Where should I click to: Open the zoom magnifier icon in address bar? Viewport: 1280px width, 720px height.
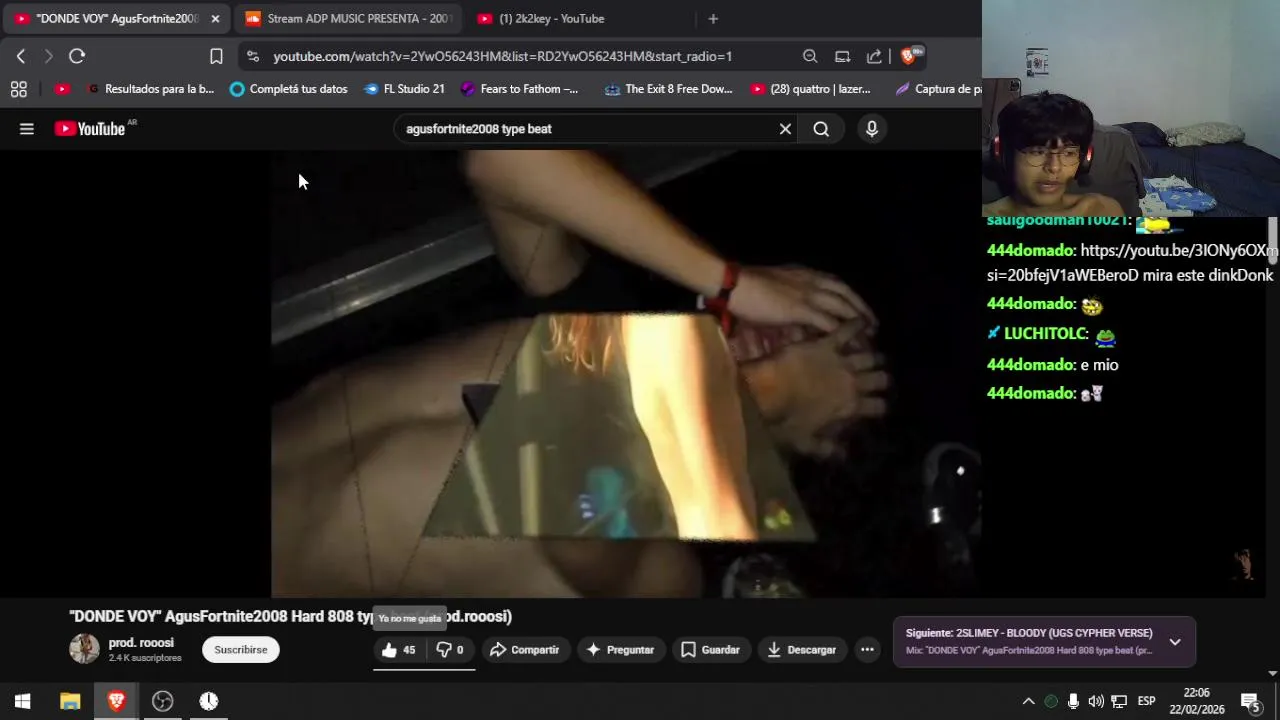pyautogui.click(x=810, y=56)
